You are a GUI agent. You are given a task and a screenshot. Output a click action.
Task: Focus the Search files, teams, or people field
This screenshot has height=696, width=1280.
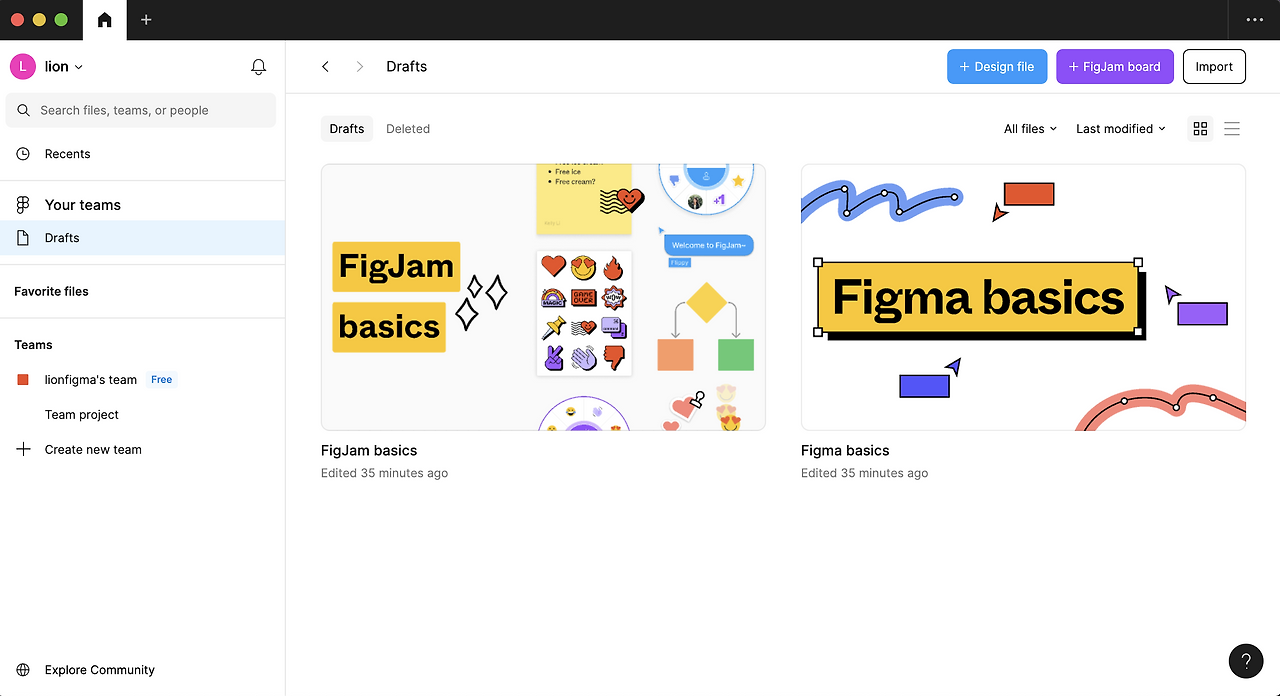pyautogui.click(x=141, y=110)
